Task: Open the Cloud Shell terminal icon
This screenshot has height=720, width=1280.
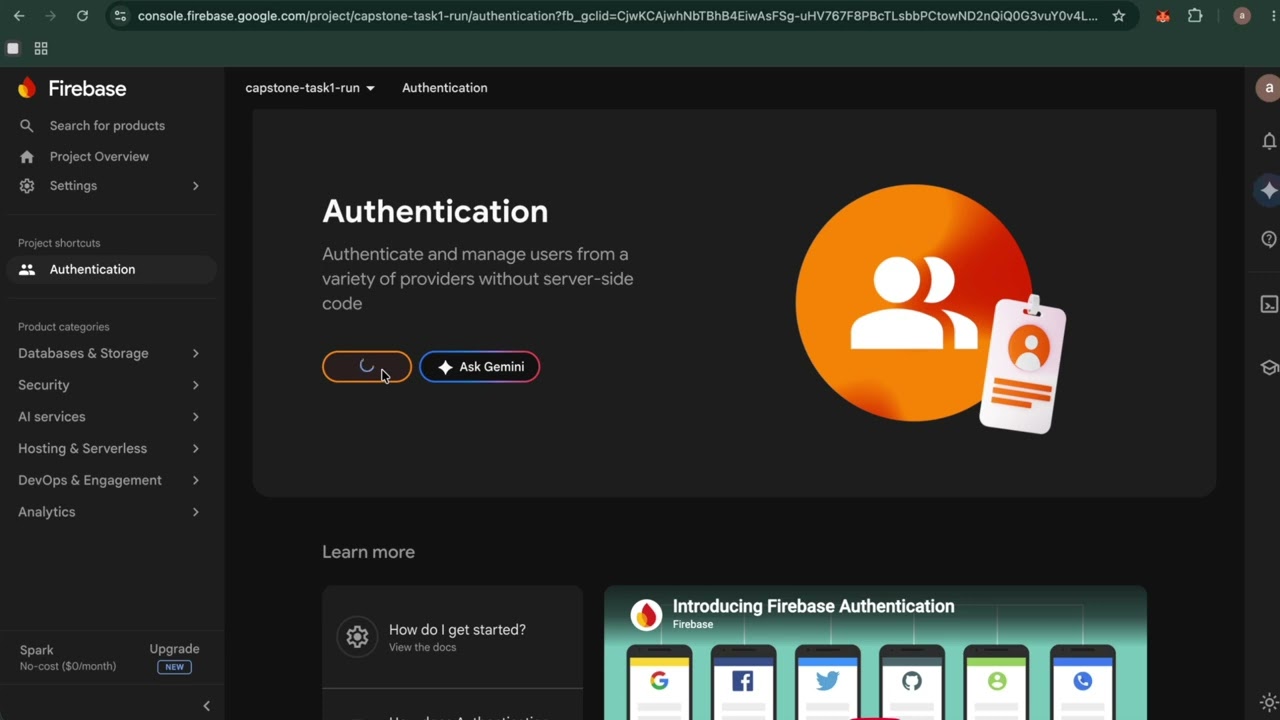Action: tap(1269, 305)
